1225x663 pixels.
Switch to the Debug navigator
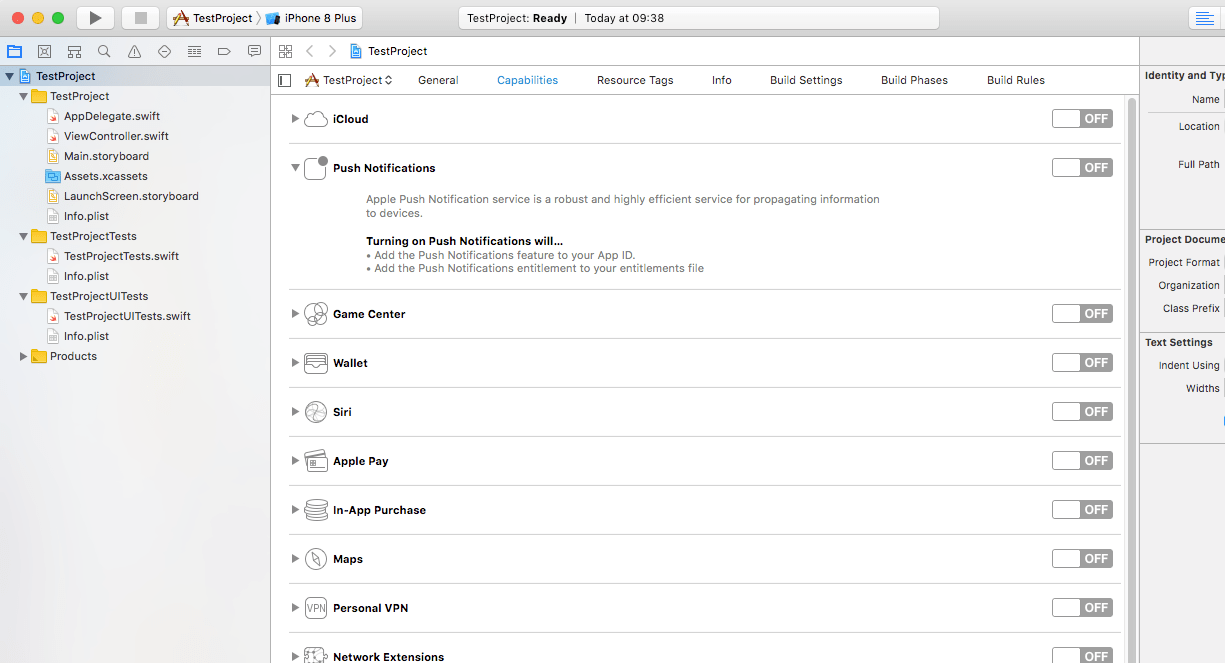[x=194, y=51]
